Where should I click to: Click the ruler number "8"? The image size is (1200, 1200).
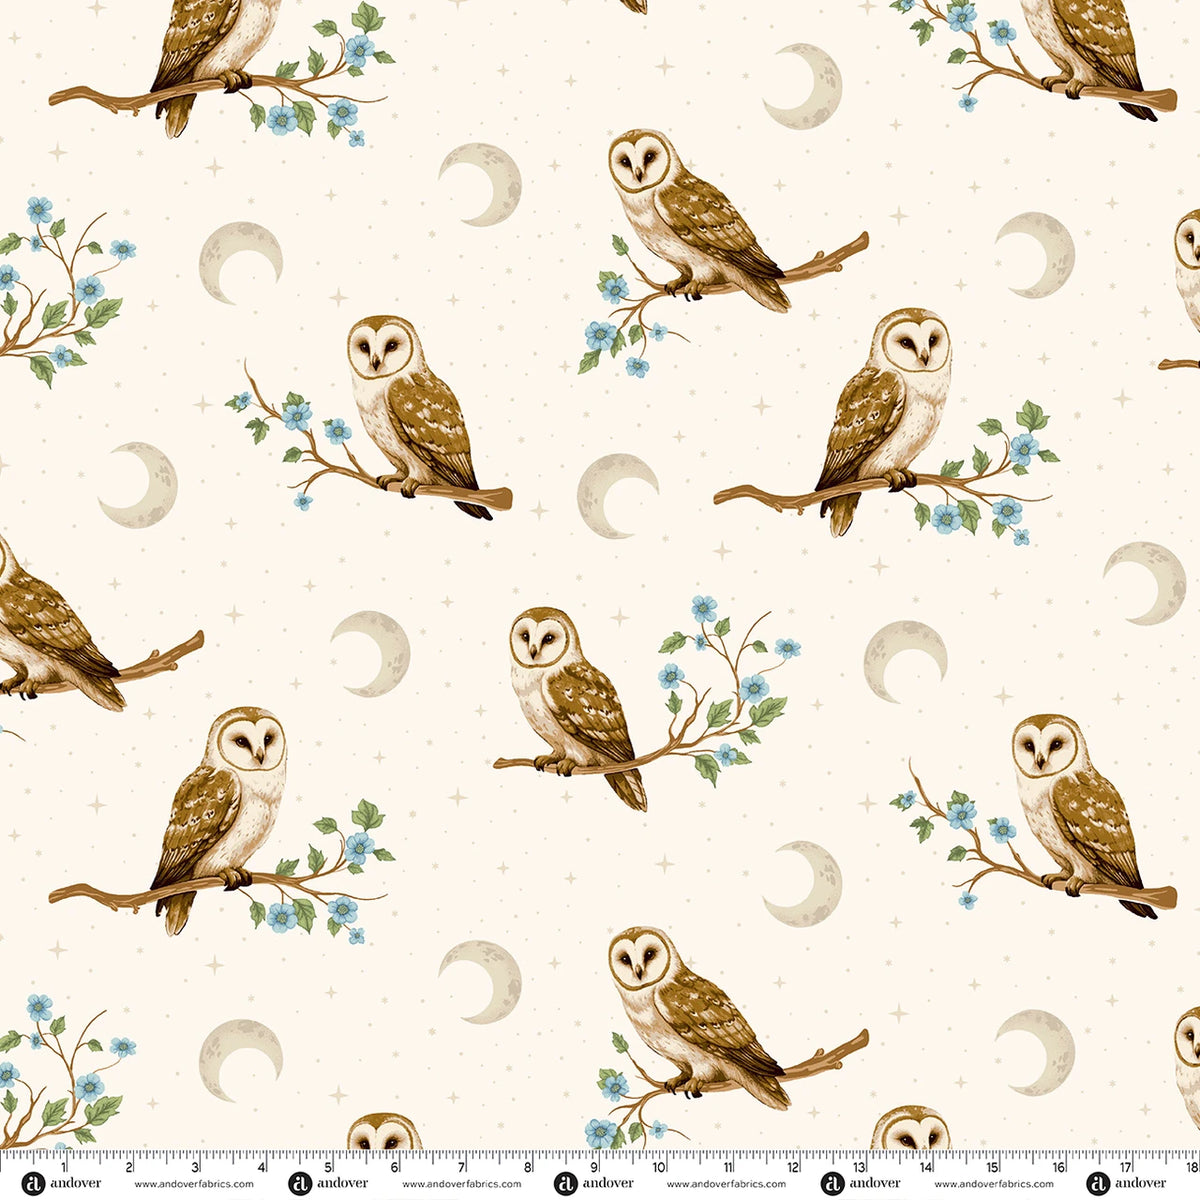529,1165
